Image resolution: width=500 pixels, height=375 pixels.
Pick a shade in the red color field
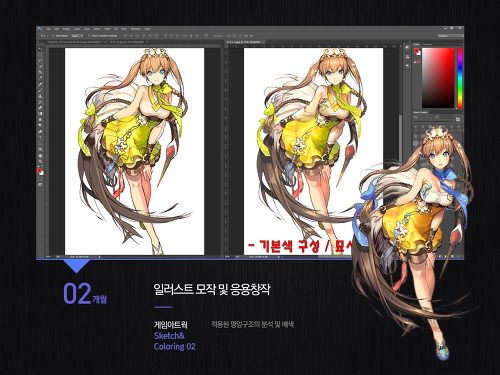click(438, 78)
